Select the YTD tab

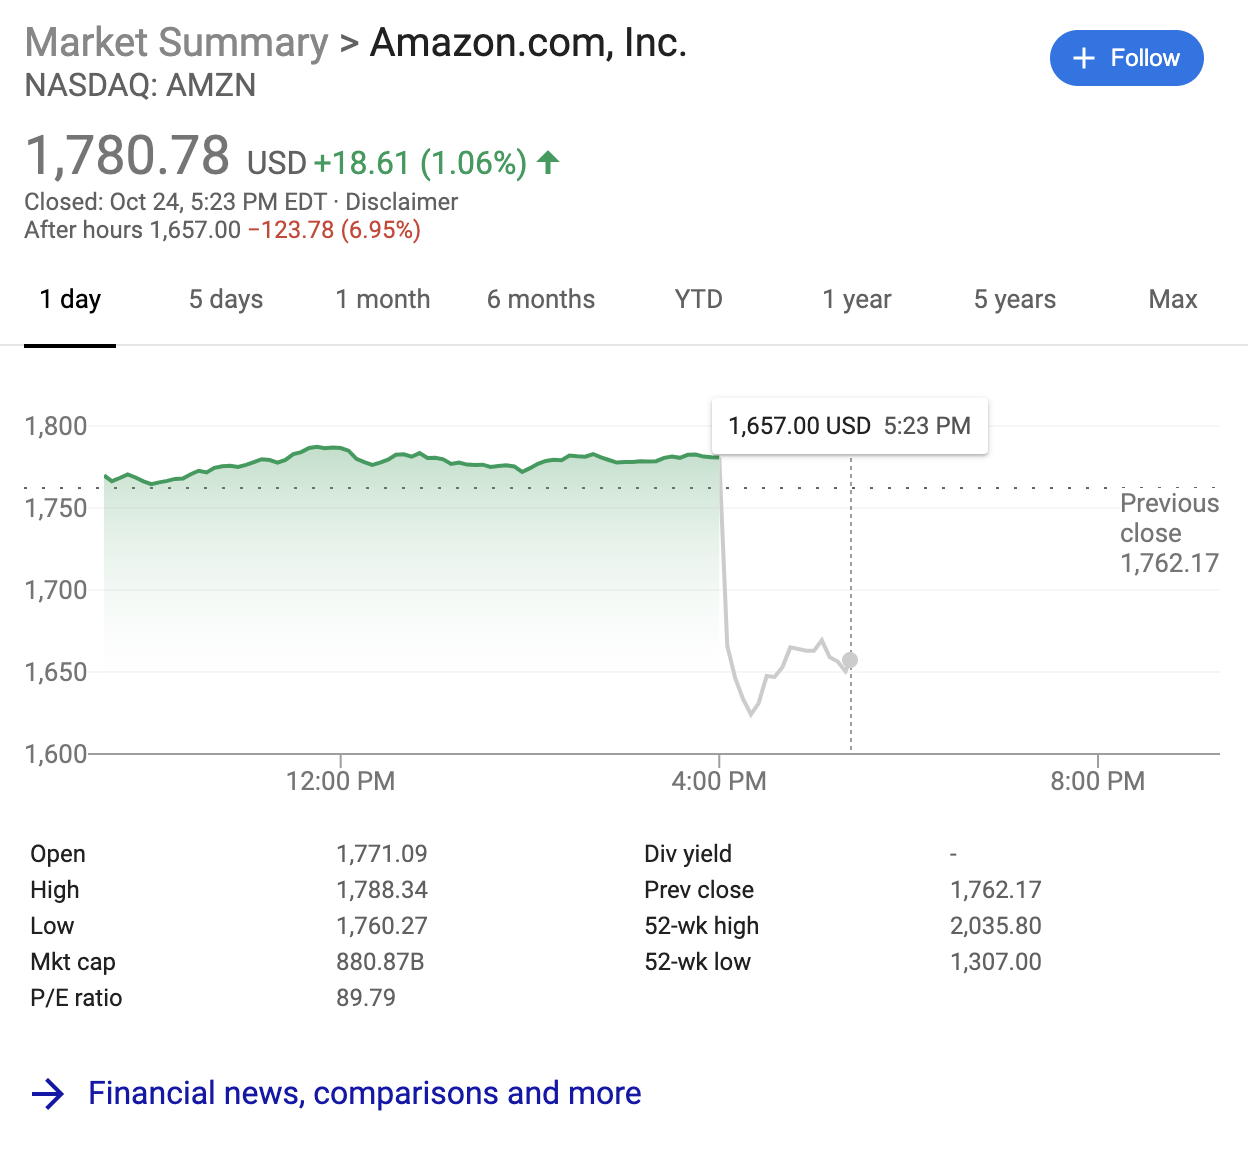click(x=698, y=299)
